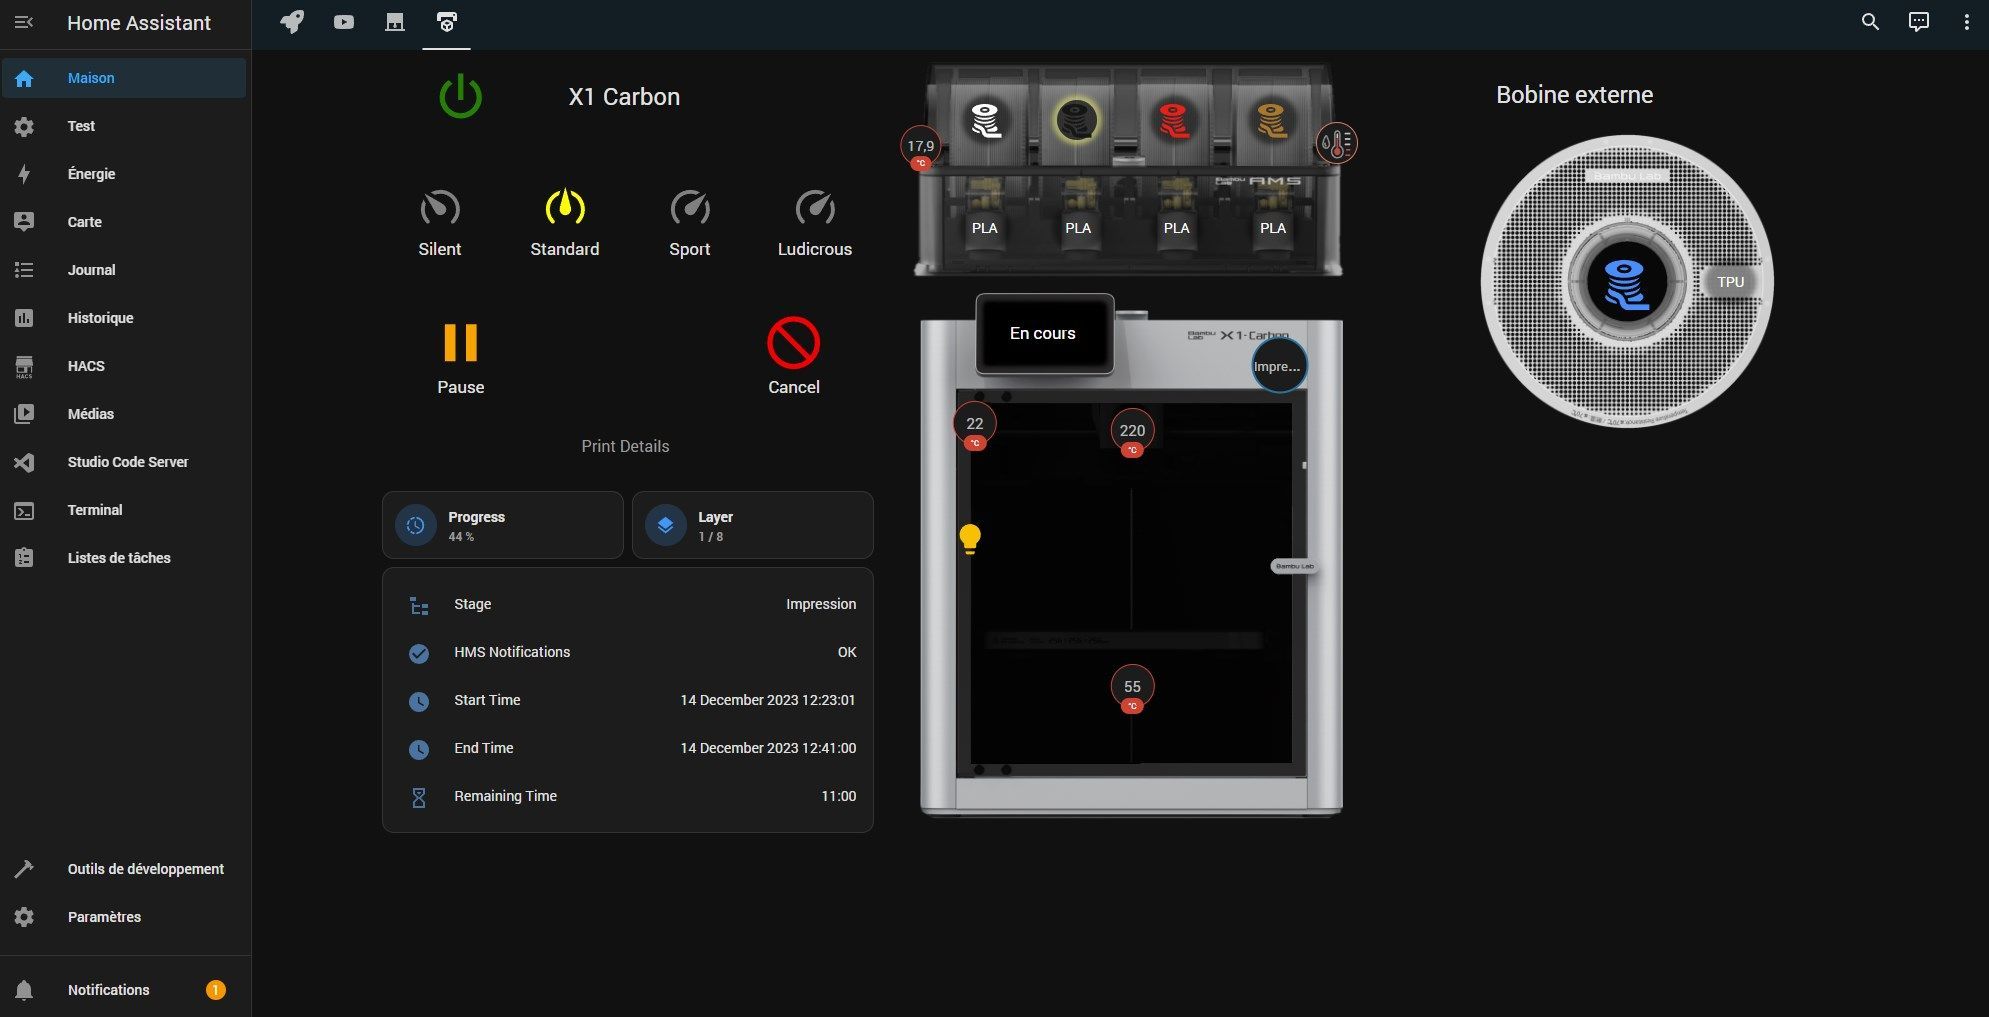The width and height of the screenshot is (1989, 1017).
Task: Click the PLA label under white spool
Action: tap(985, 228)
